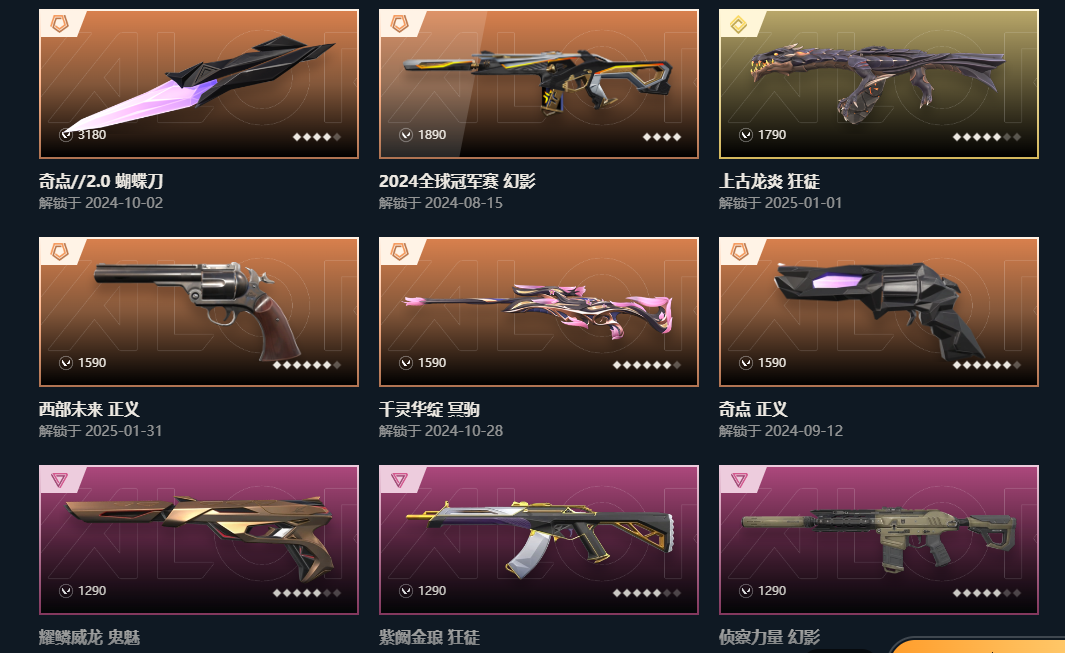
Task: Click the pink triangle tier badge on 耀鳞威龙 鬼魅
Action: (60, 480)
